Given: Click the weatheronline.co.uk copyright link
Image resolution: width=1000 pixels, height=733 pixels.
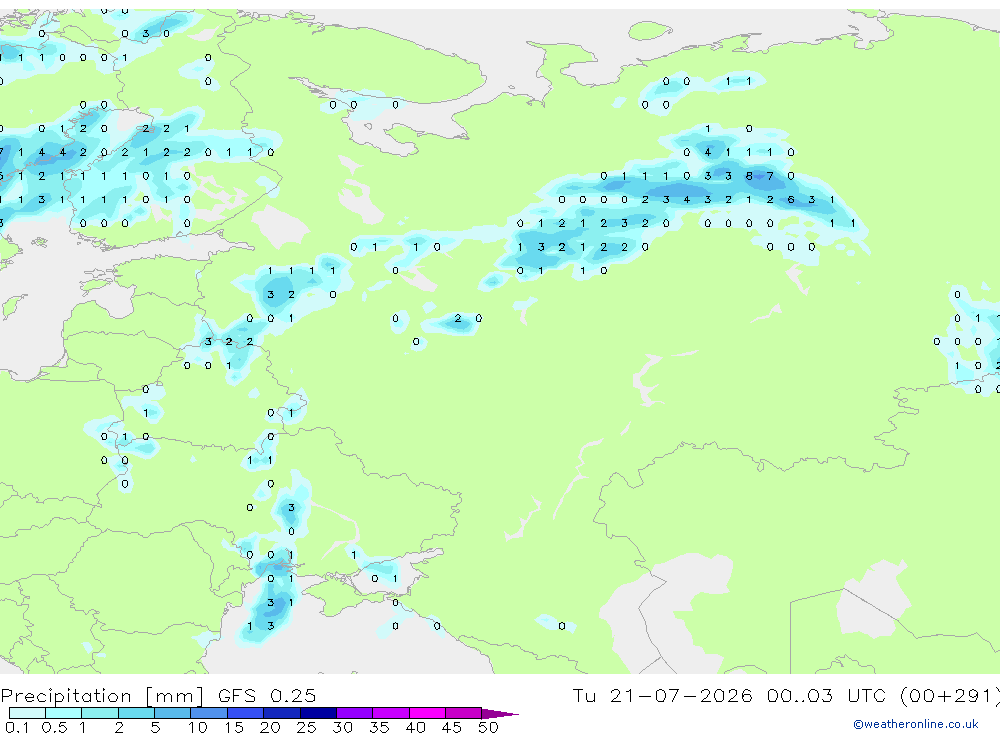Looking at the screenshot, I should 916,724.
